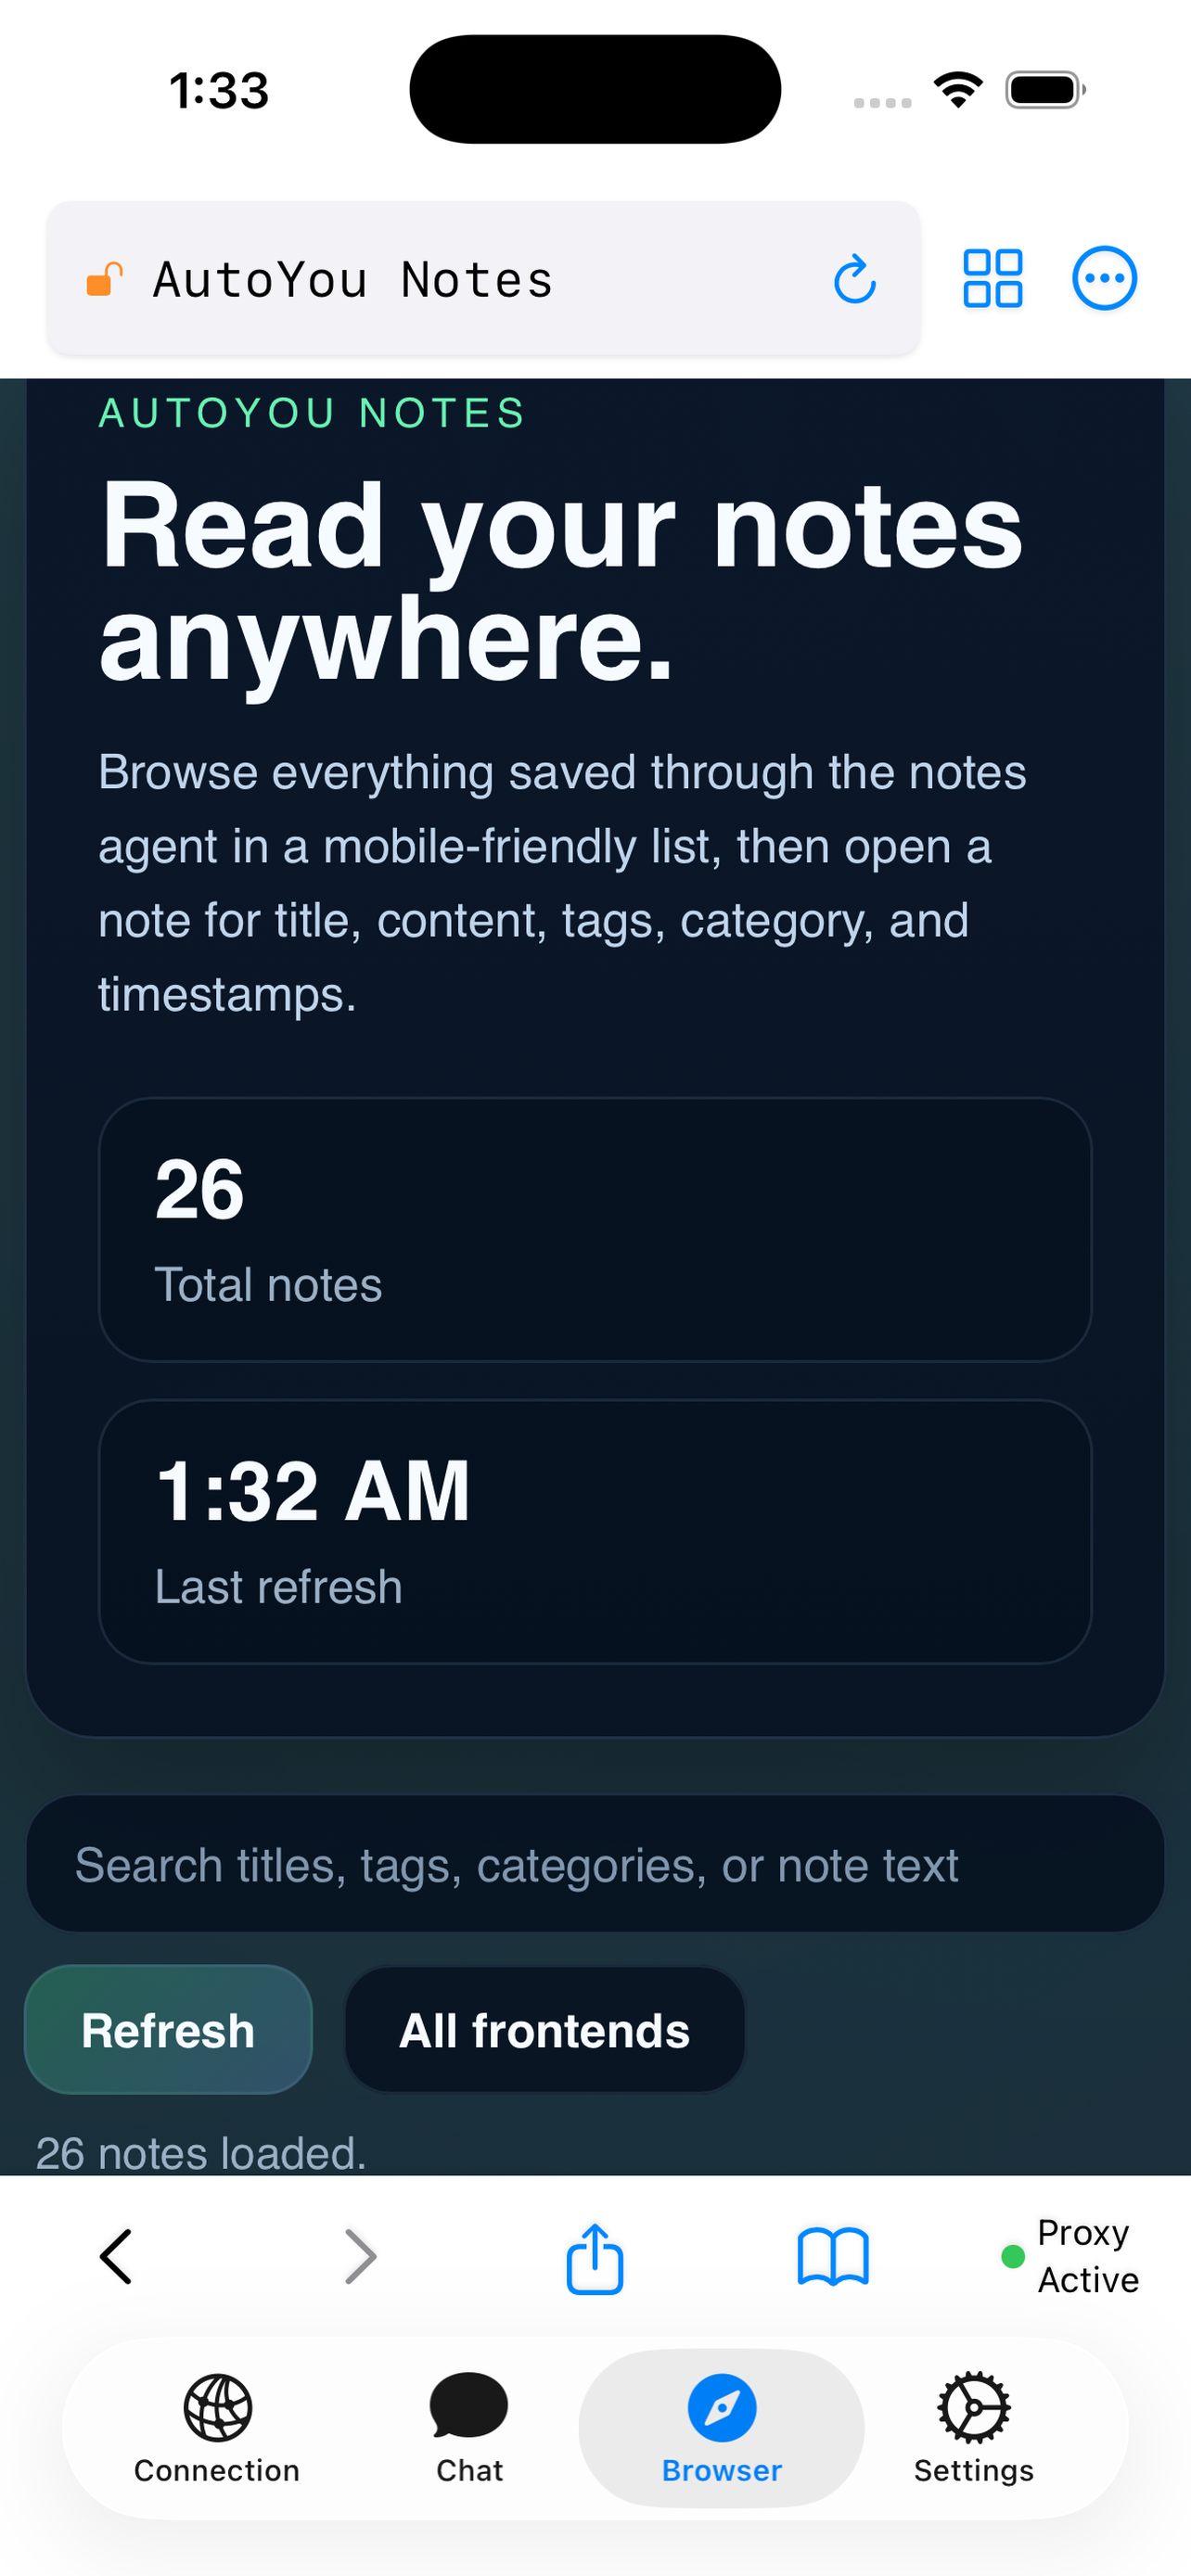Viewport: 1191px width, 2576px height.
Task: Open the bookmarks panel
Action: [x=835, y=2256]
